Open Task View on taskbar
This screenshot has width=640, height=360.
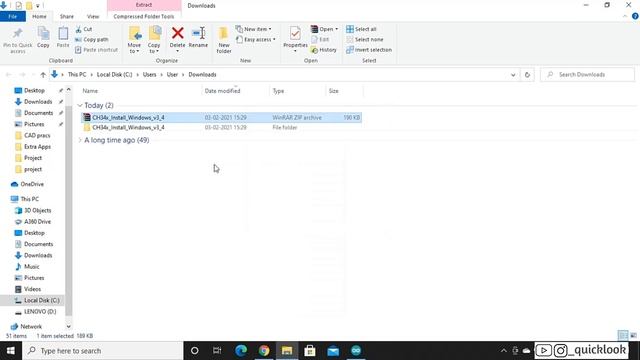(217, 351)
